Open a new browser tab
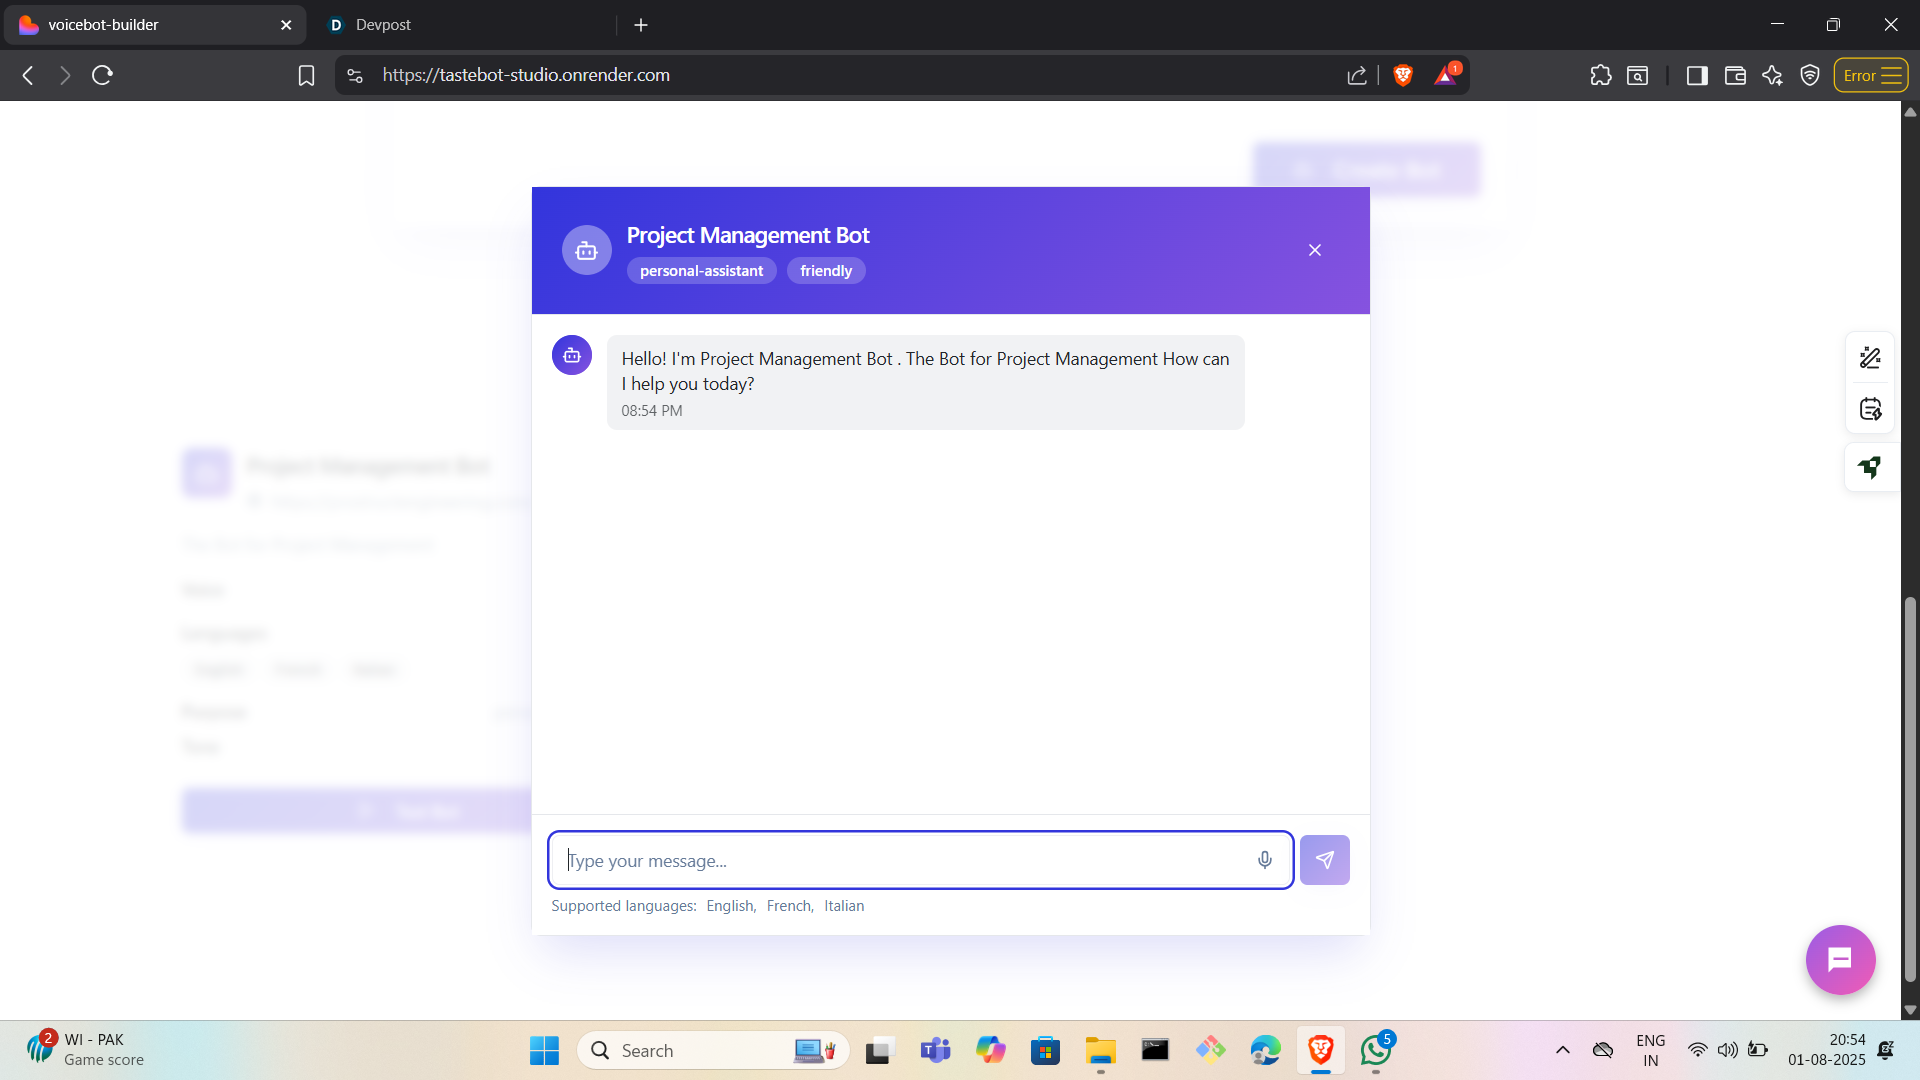The height and width of the screenshot is (1080, 1920). [641, 25]
